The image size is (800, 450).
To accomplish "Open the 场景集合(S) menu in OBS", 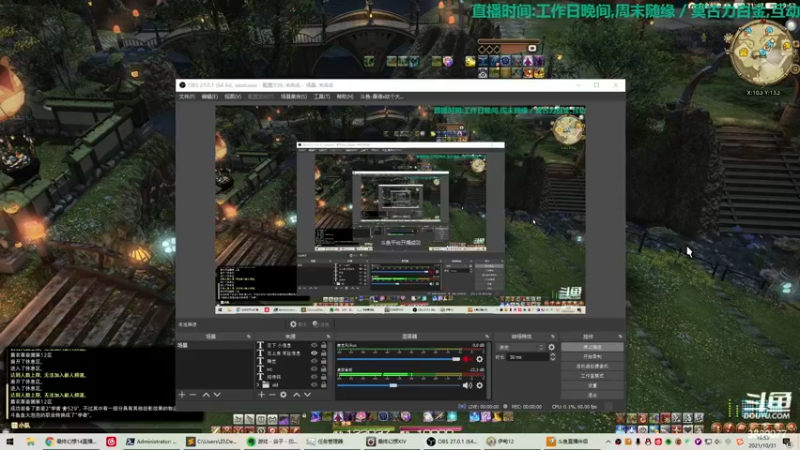I will 294,96.
